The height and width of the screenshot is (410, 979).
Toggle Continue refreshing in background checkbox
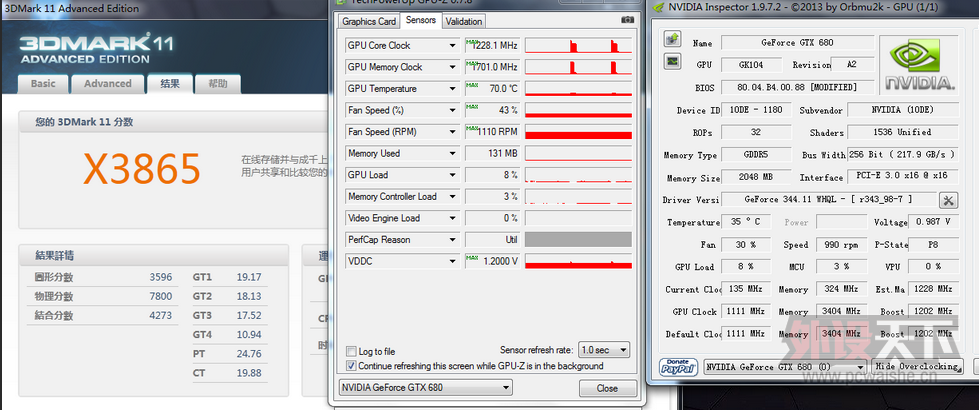[x=351, y=366]
